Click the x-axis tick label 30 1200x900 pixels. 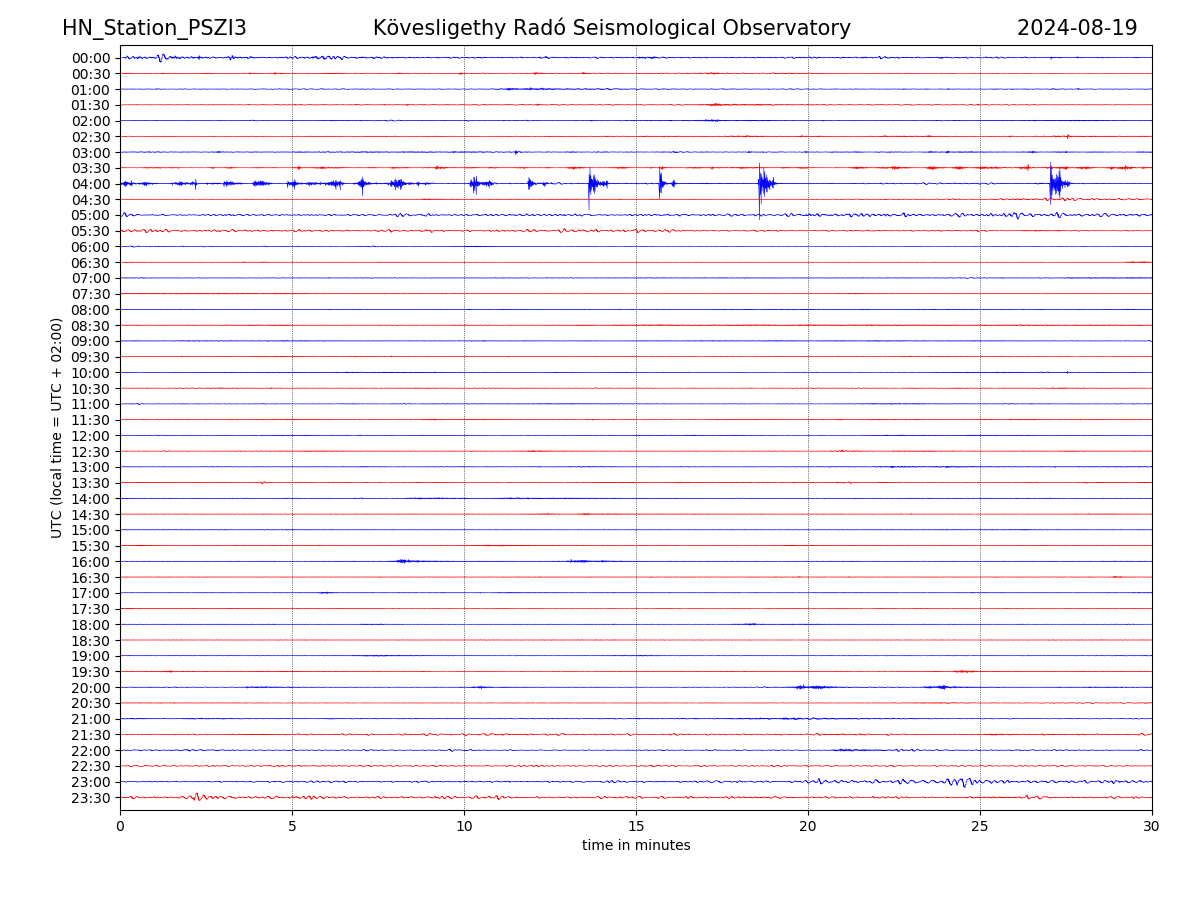pyautogui.click(x=1151, y=826)
